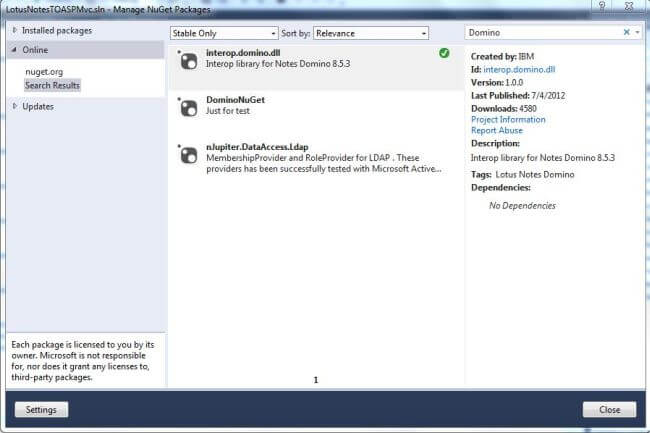Click the interop.domino.dll package icon

[x=189, y=61]
